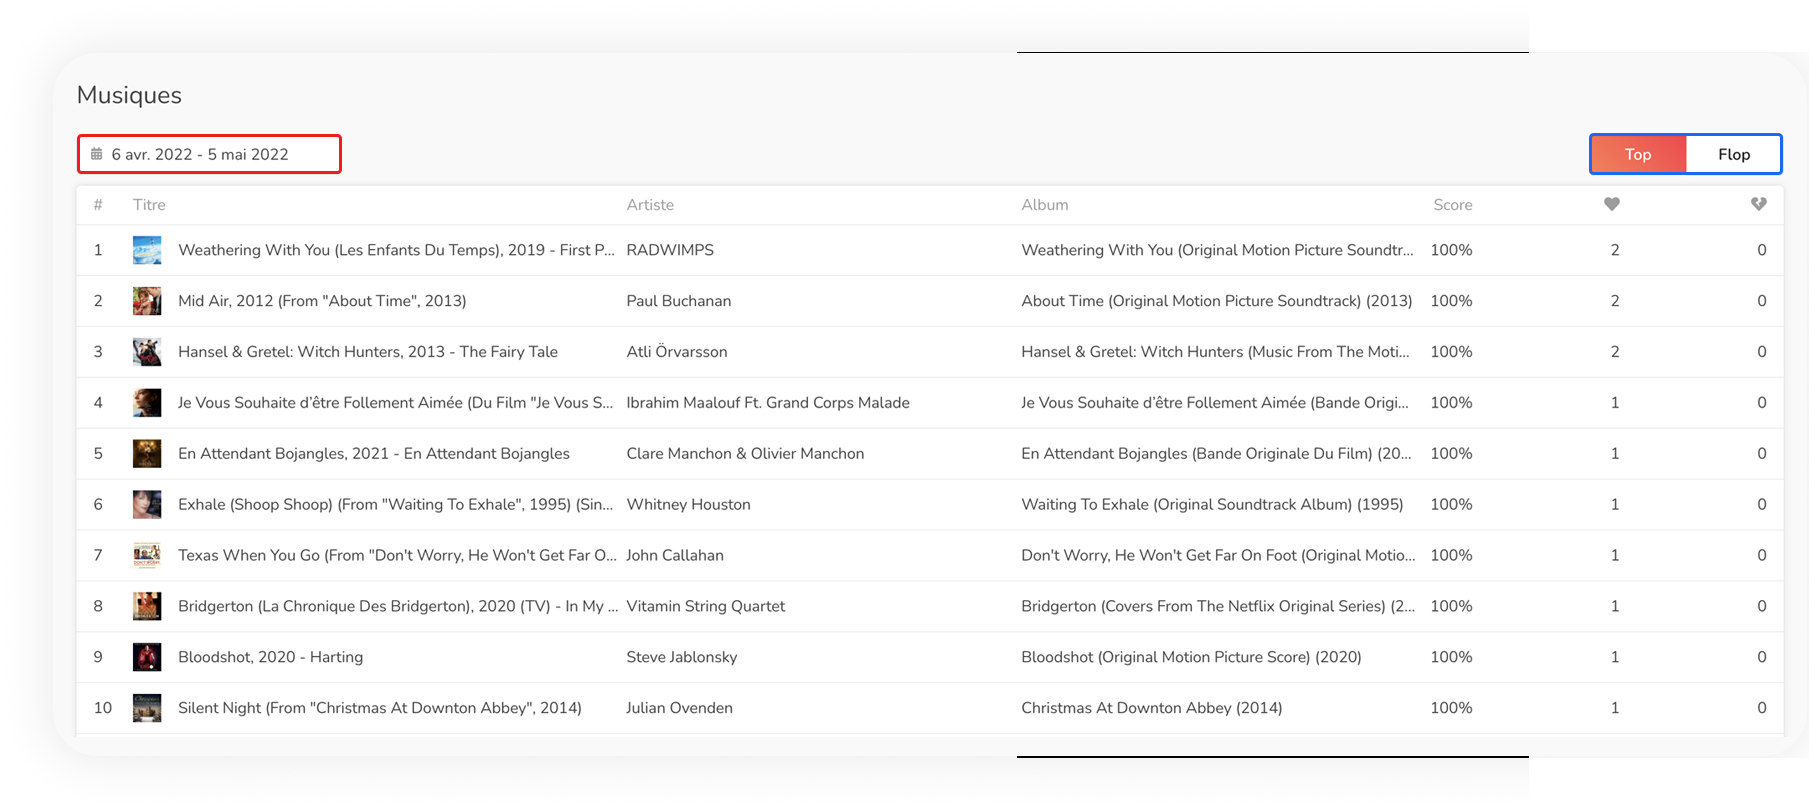Click artist Ibrahim Maalouf Ft. Grand Corps Malade
Viewport: 1809px width, 809px height.
coord(768,403)
